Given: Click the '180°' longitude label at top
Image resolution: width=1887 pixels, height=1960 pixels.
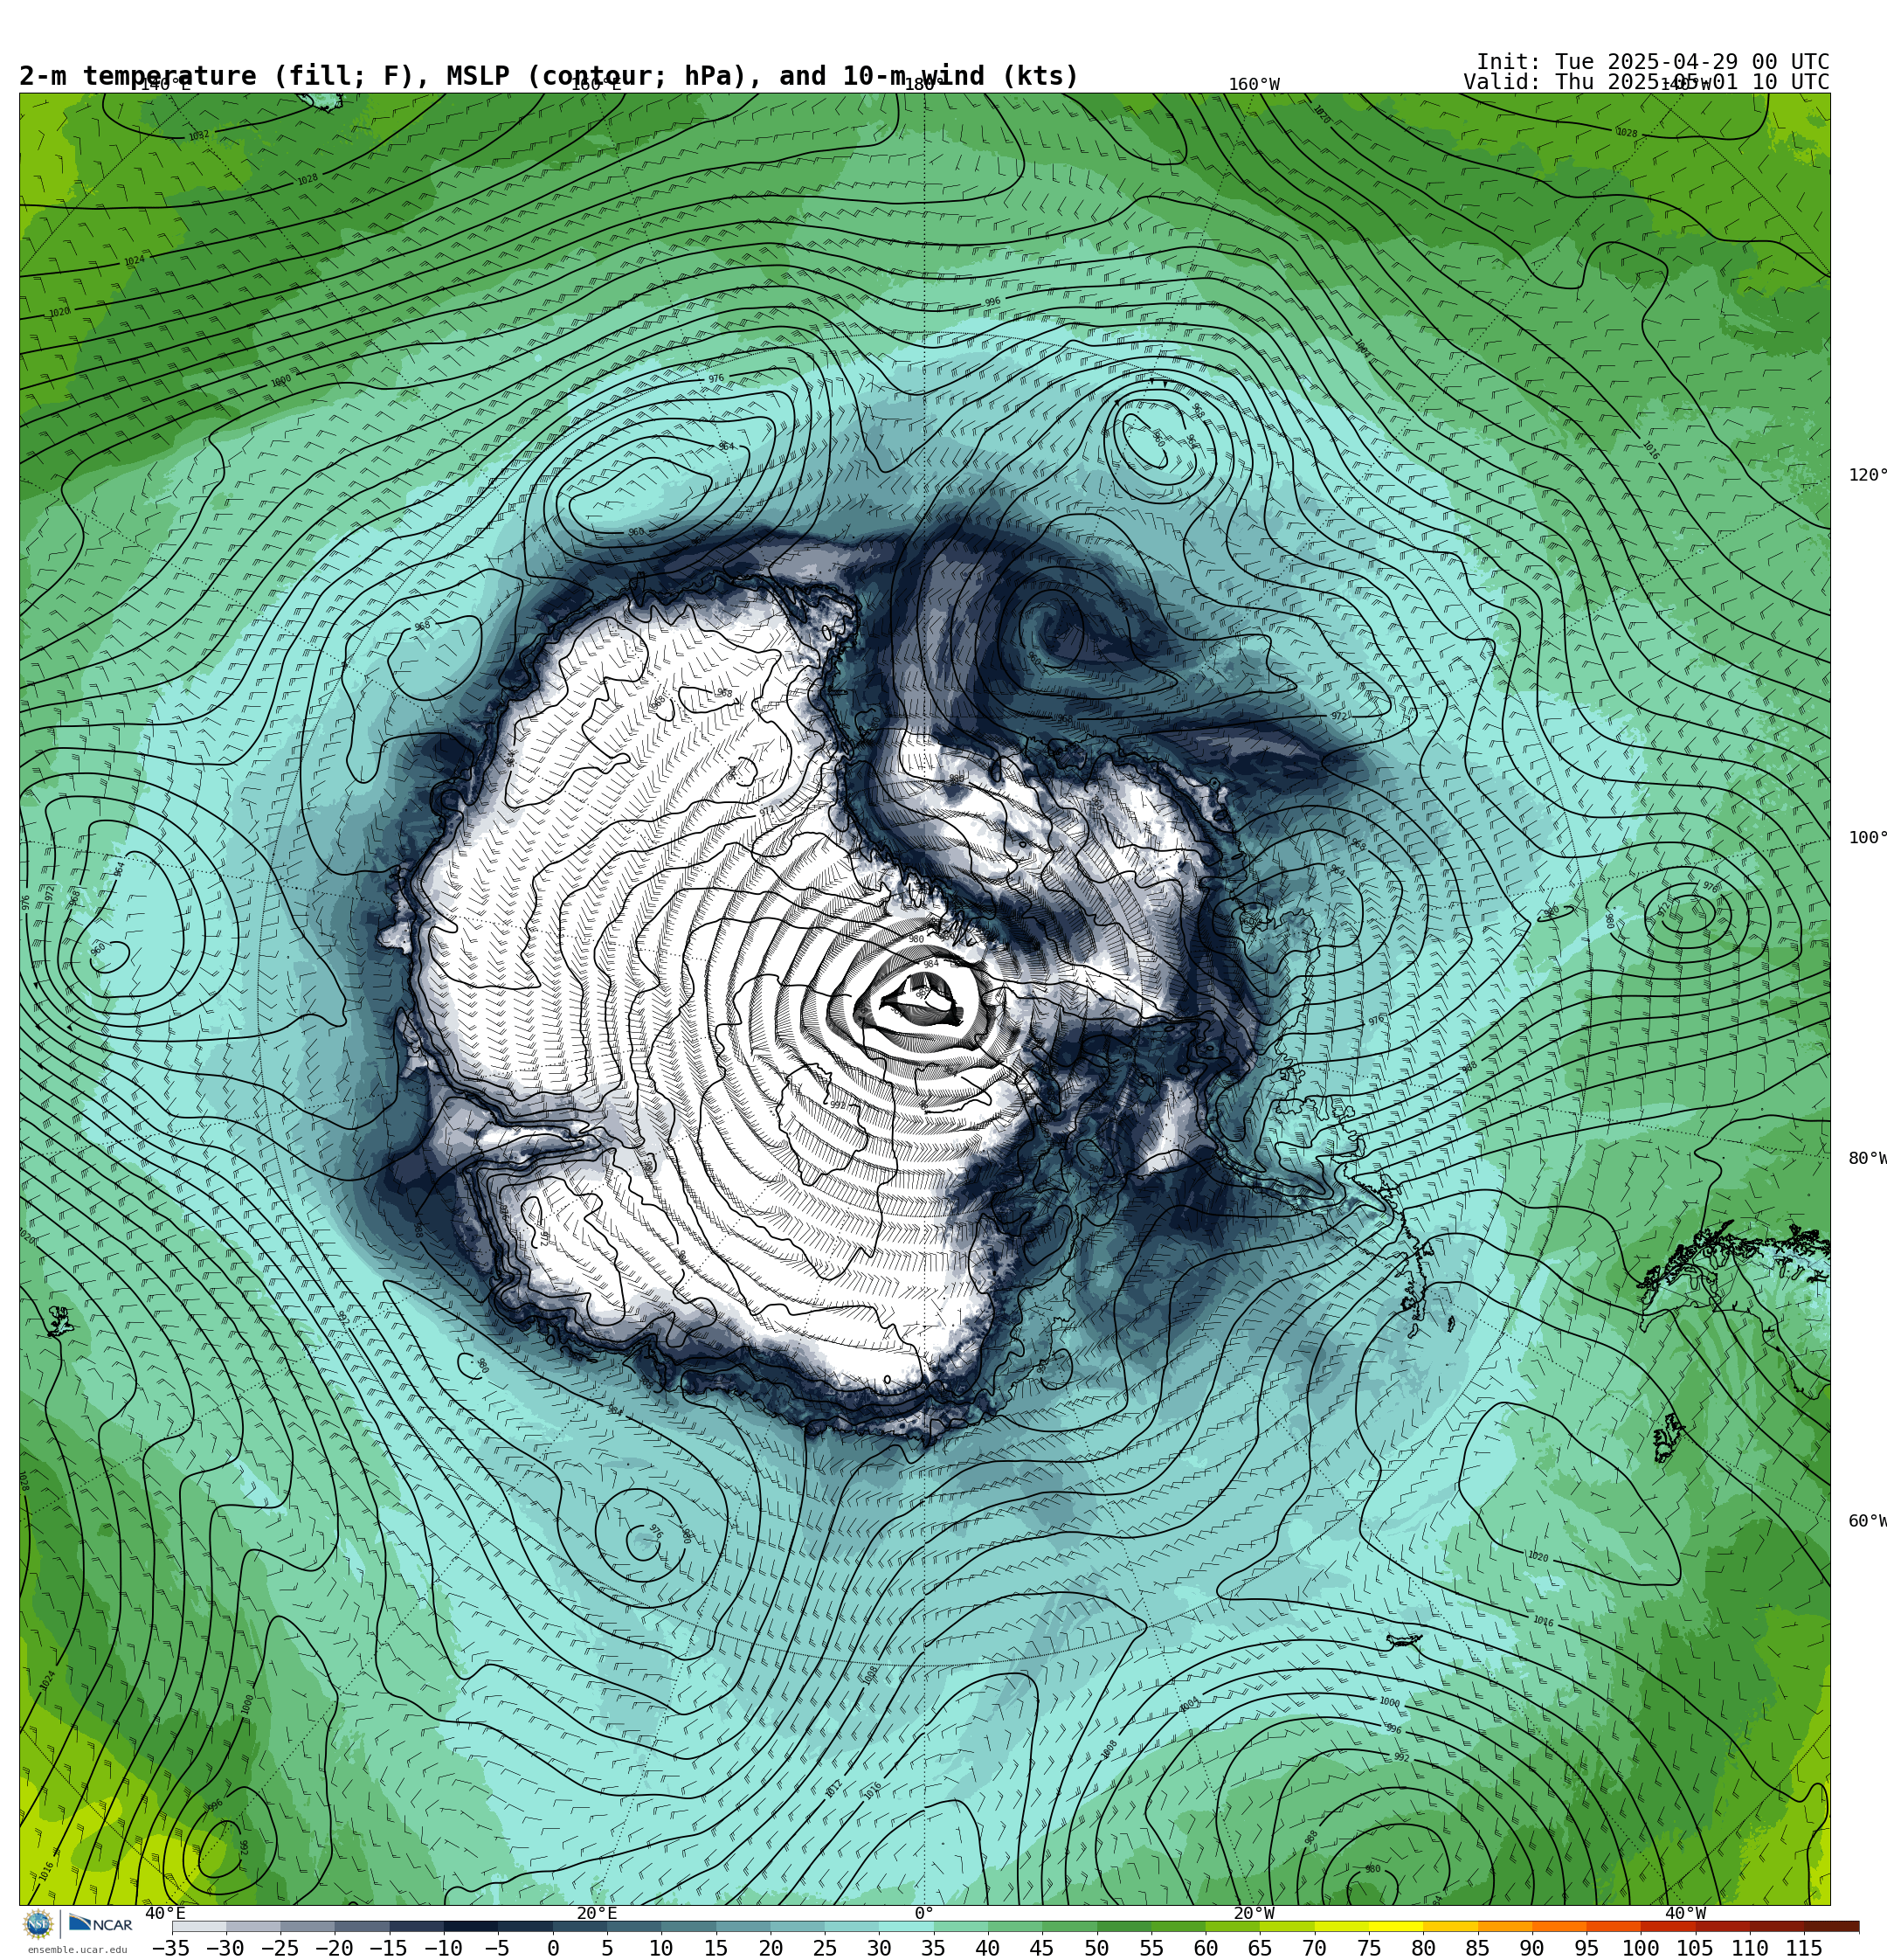Looking at the screenshot, I should click(x=925, y=85).
